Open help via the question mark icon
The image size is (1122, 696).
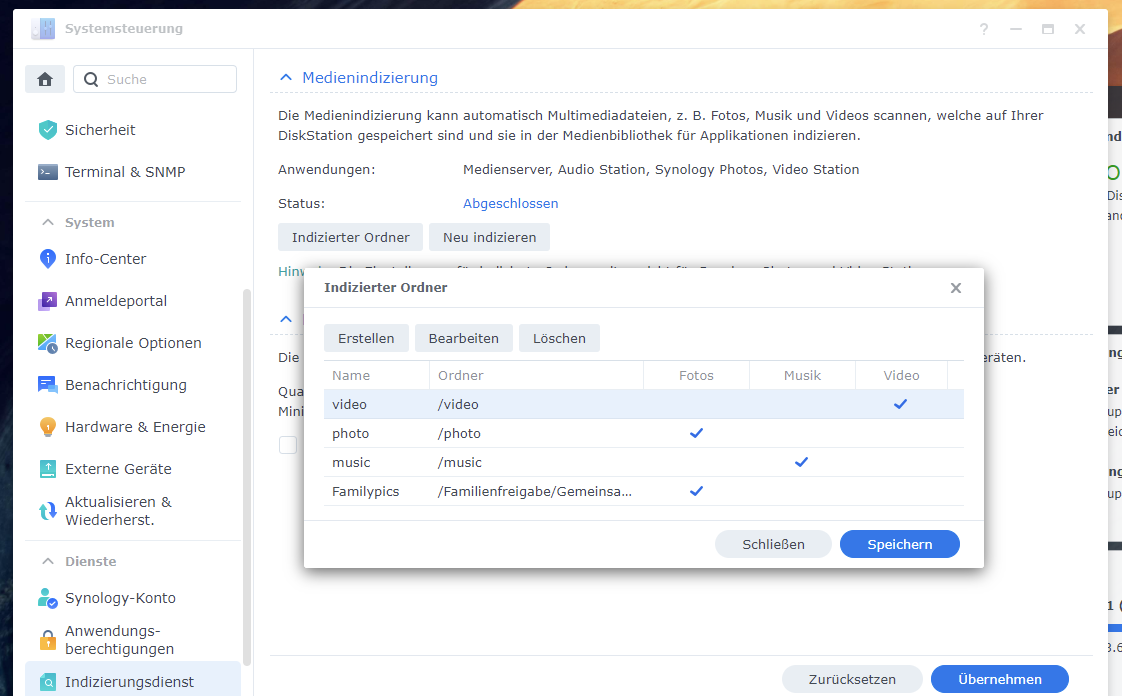tap(984, 29)
